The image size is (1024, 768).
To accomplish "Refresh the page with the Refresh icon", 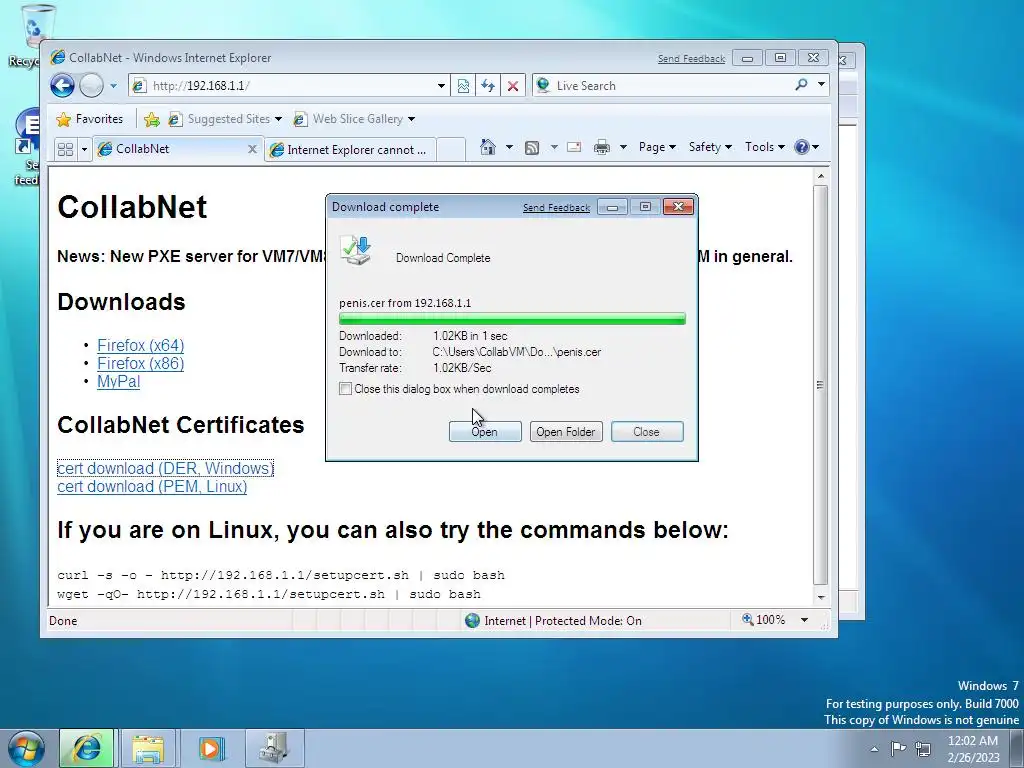I will point(488,86).
